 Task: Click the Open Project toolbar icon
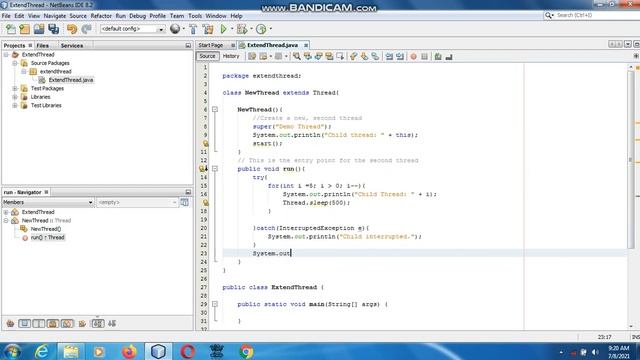click(39, 29)
